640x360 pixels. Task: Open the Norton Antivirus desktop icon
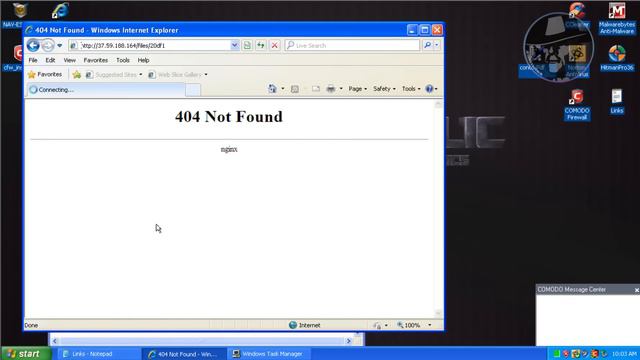pyautogui.click(x=578, y=61)
